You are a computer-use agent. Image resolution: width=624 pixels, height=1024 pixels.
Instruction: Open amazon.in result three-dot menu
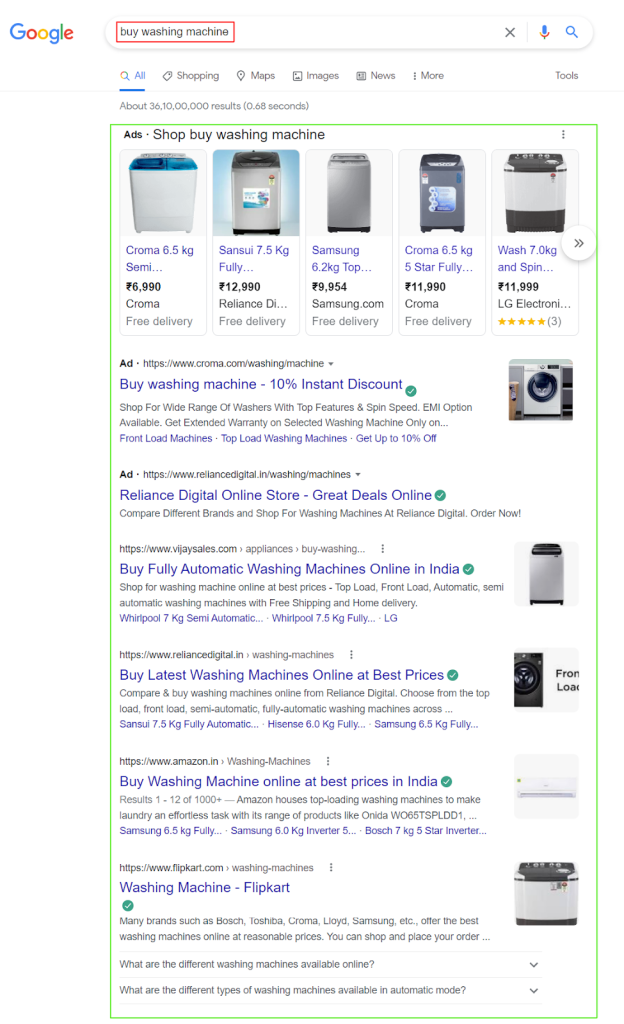coord(328,761)
